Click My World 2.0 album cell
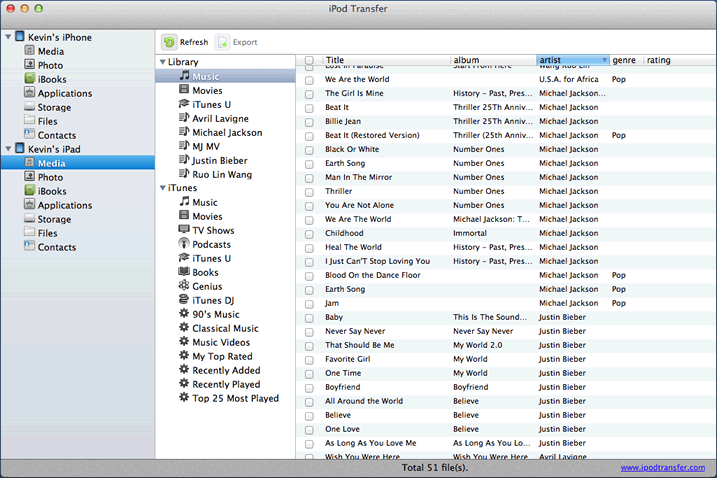This screenshot has height=478, width=717. pyautogui.click(x=477, y=345)
